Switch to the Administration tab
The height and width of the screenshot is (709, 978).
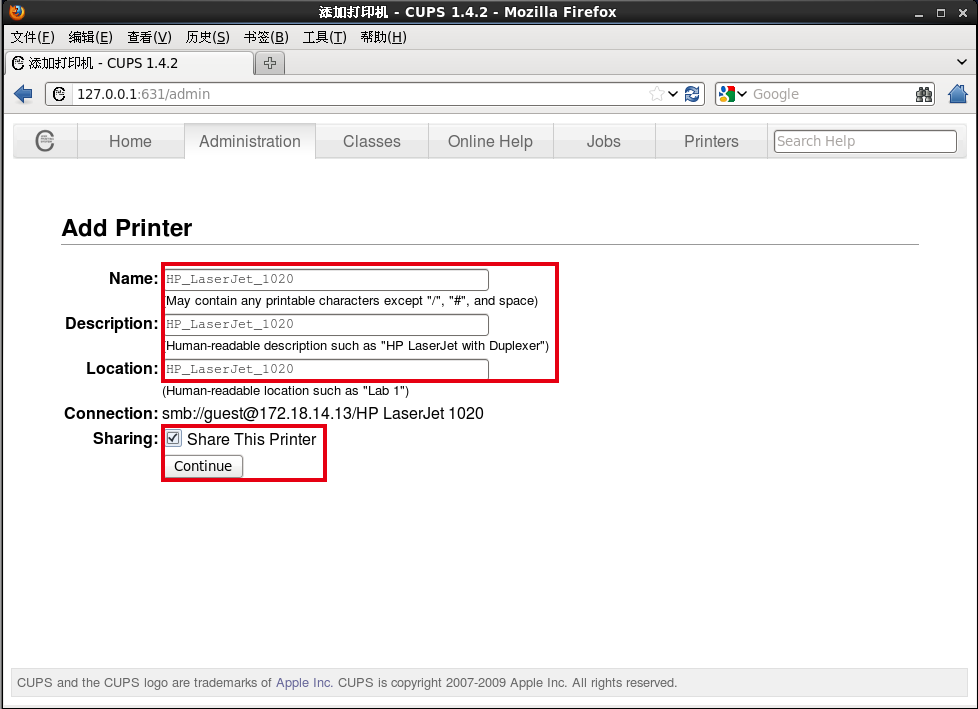[x=249, y=142]
